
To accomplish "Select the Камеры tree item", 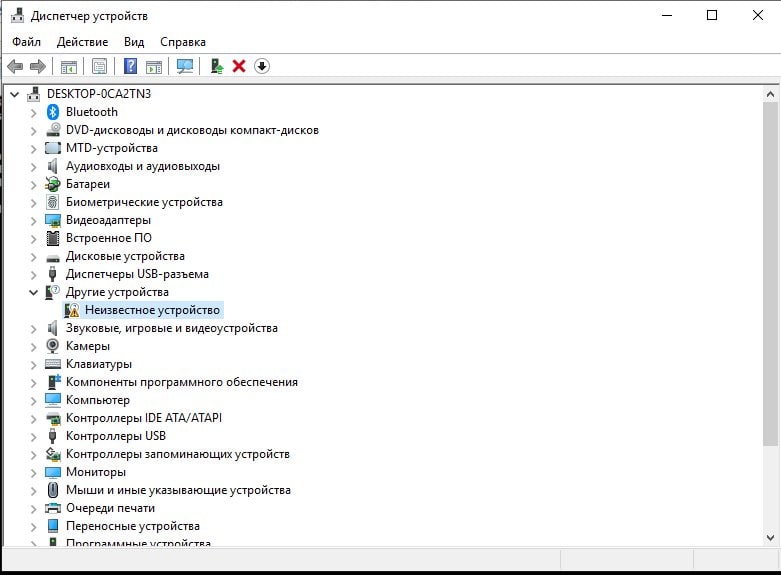I will [x=88, y=346].
